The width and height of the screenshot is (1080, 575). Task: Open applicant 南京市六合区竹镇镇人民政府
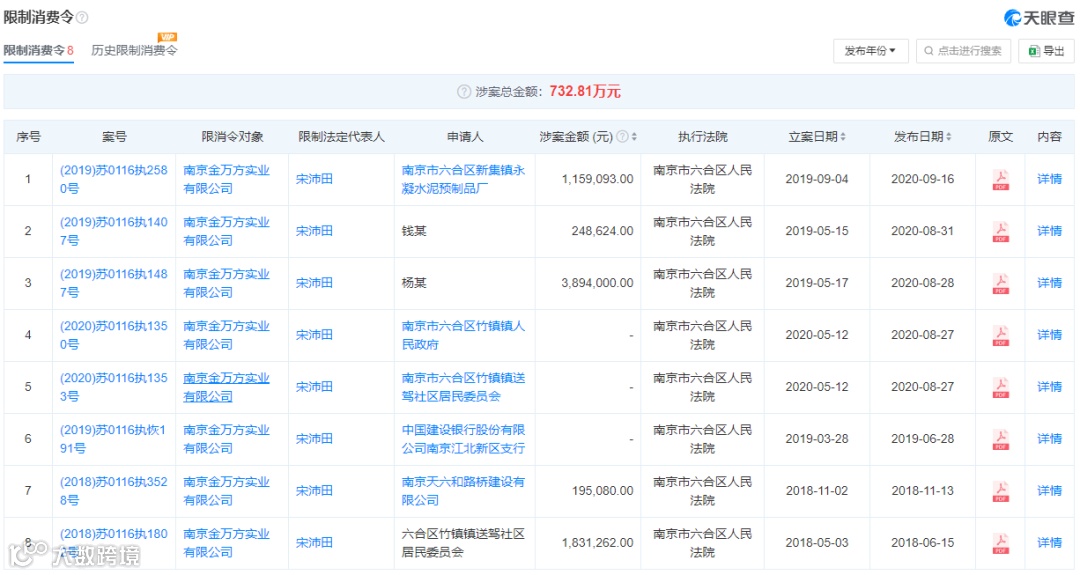pyautogui.click(x=464, y=335)
